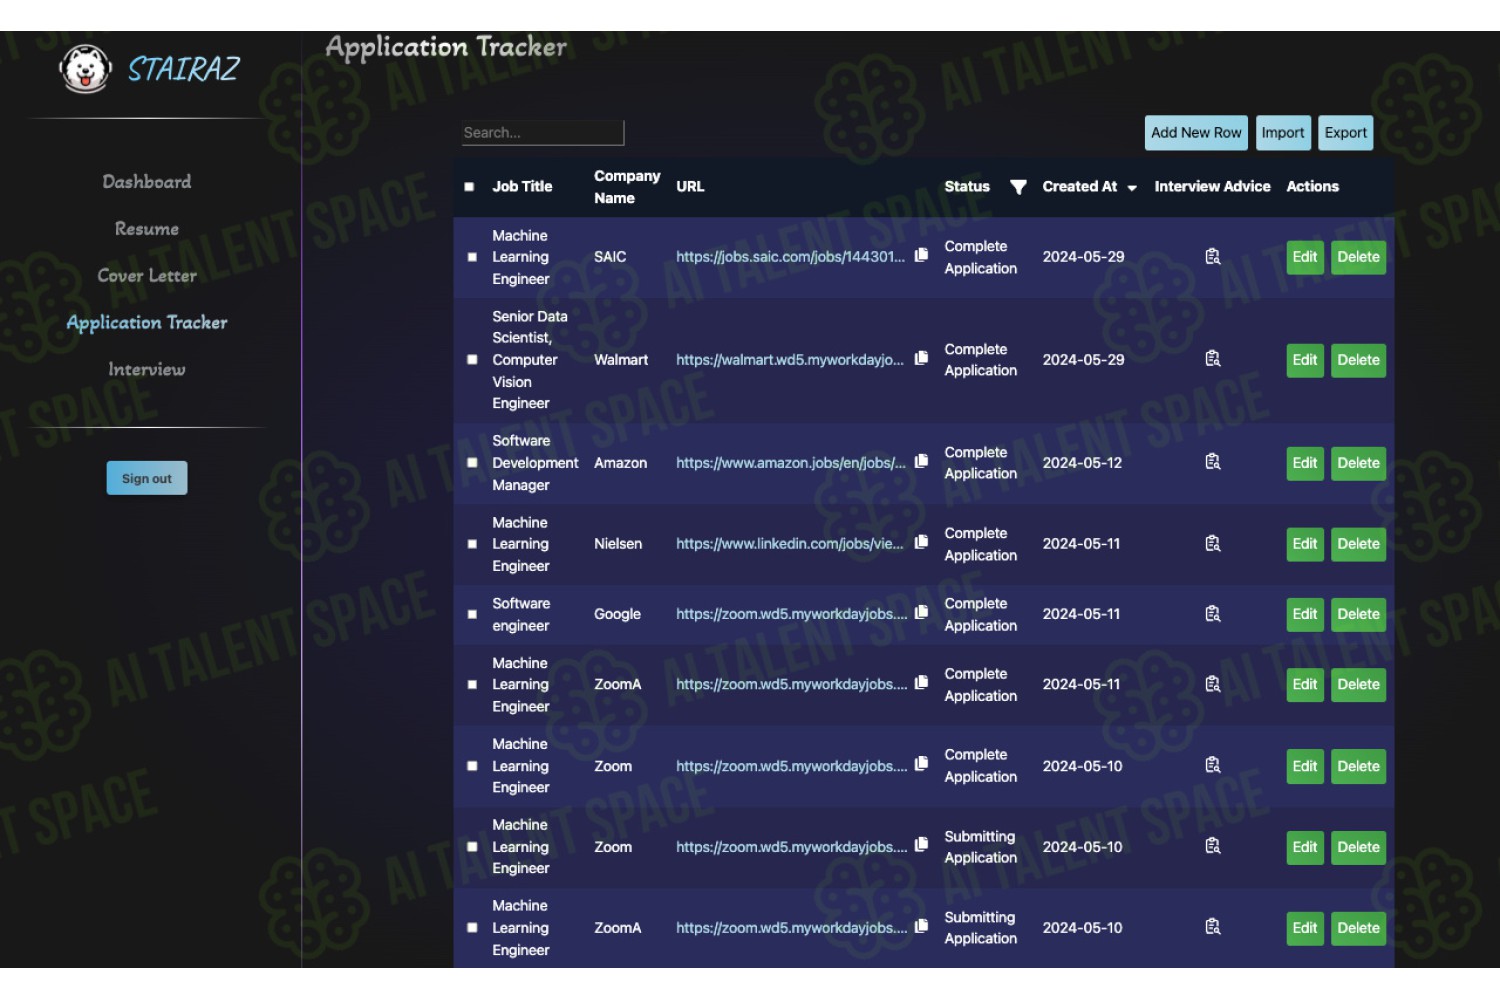This screenshot has width=1500, height=1000.
Task: Open interview advice for SAIC
Action: pos(1213,257)
